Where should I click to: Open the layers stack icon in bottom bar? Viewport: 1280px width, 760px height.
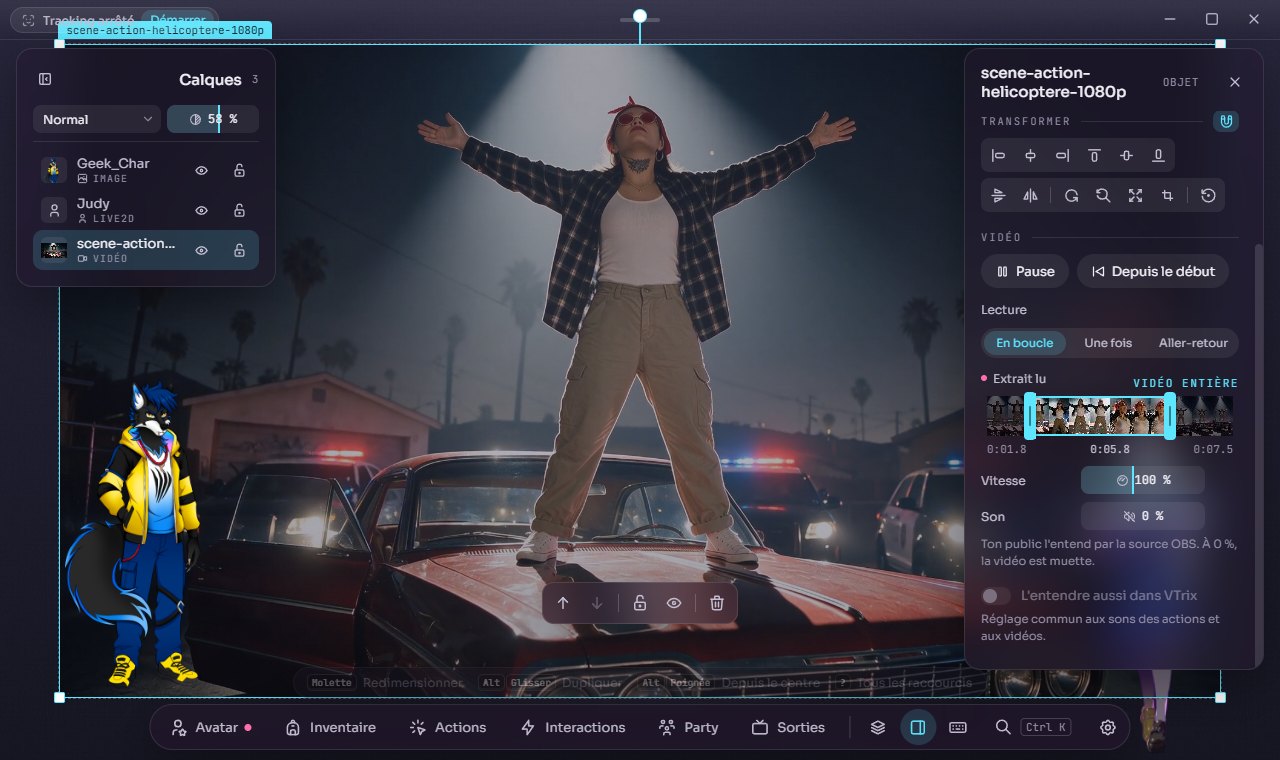[878, 727]
